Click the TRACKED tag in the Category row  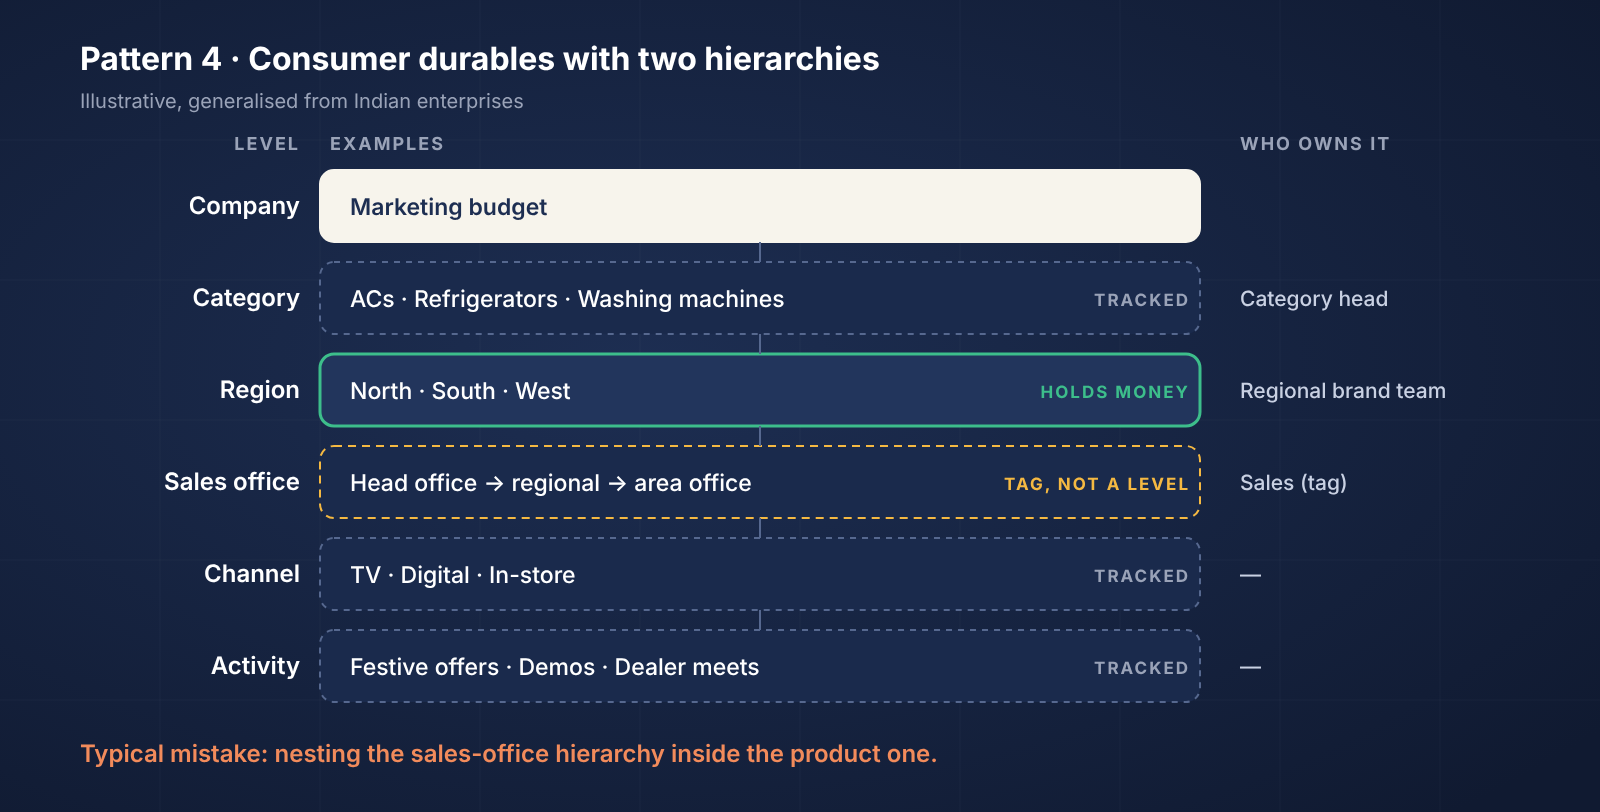pos(1141,300)
